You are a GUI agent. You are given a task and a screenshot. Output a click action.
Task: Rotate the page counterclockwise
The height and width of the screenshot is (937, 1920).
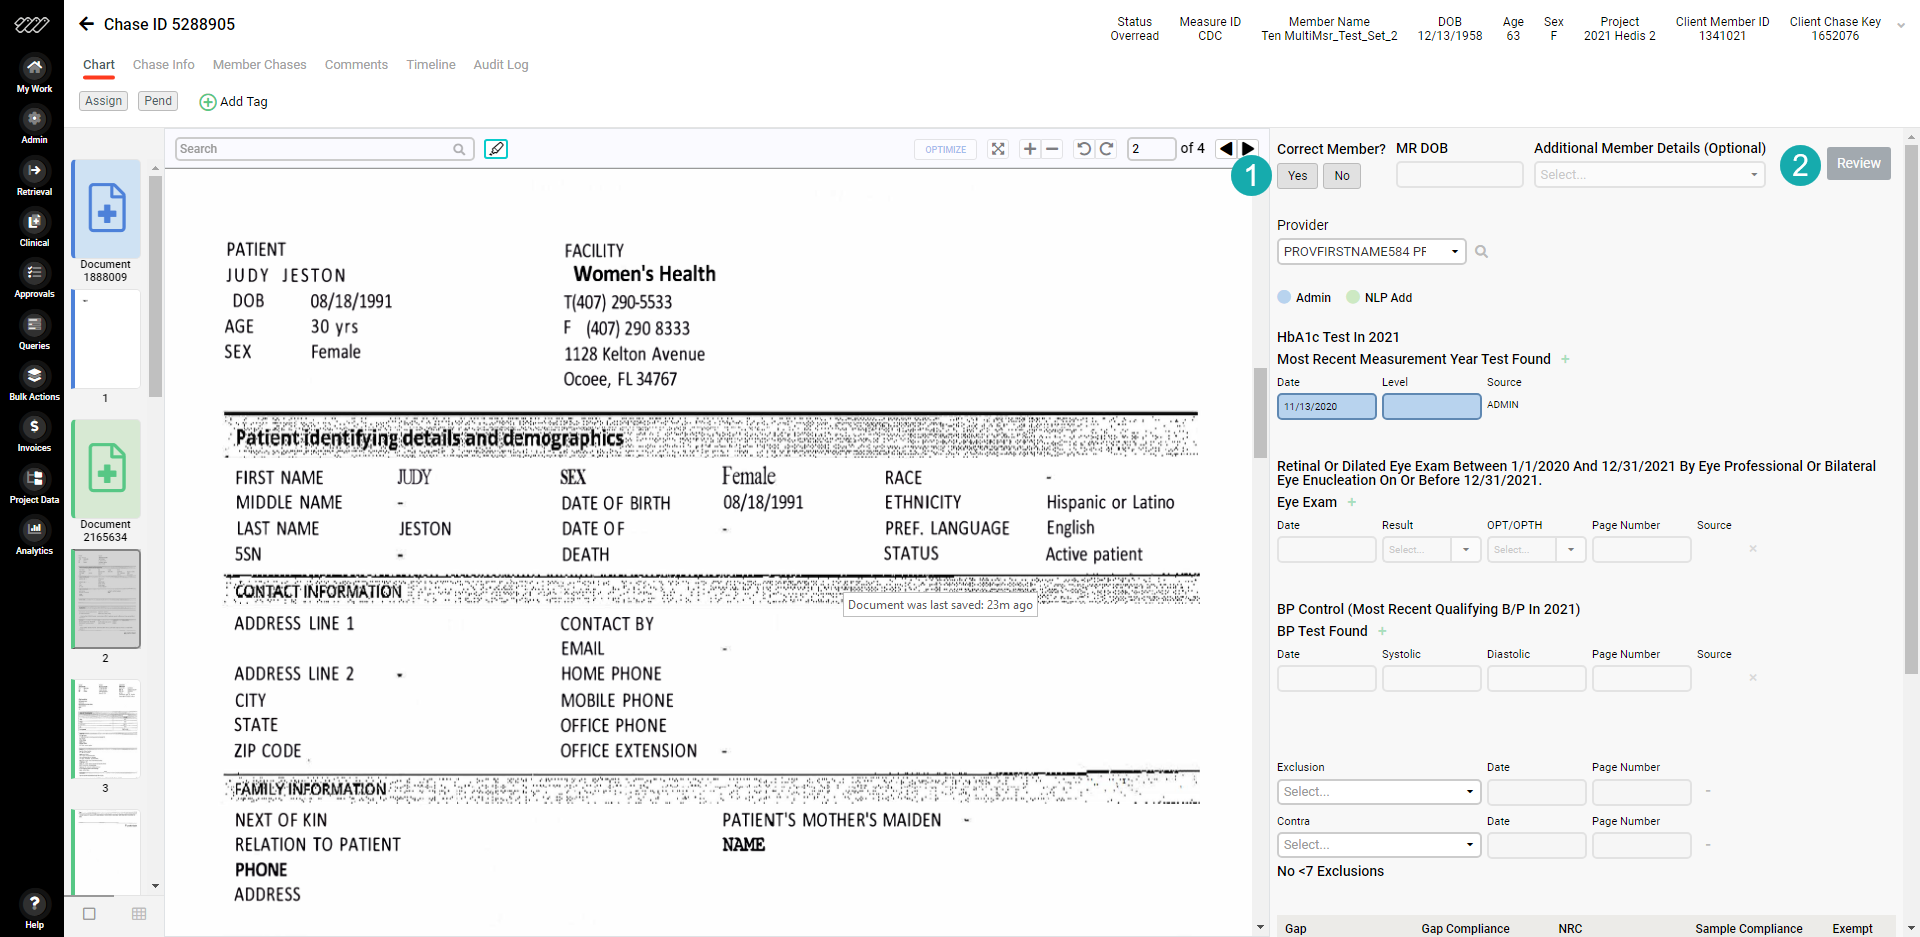(1083, 149)
